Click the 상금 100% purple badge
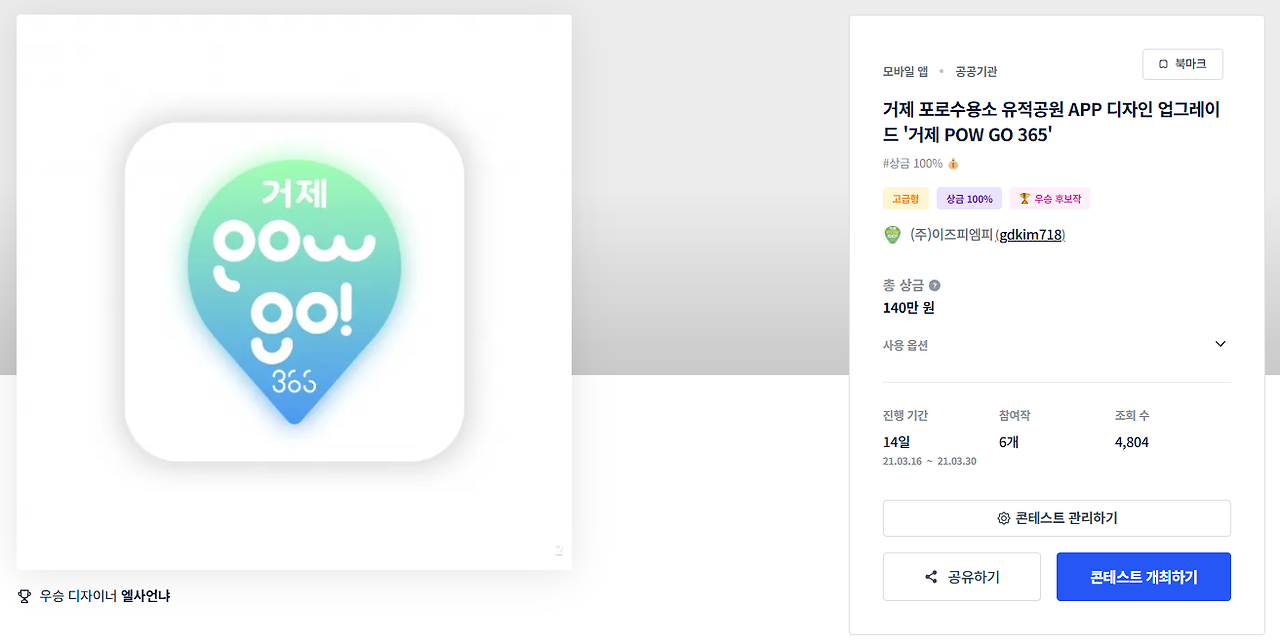1280x642 pixels. (969, 199)
